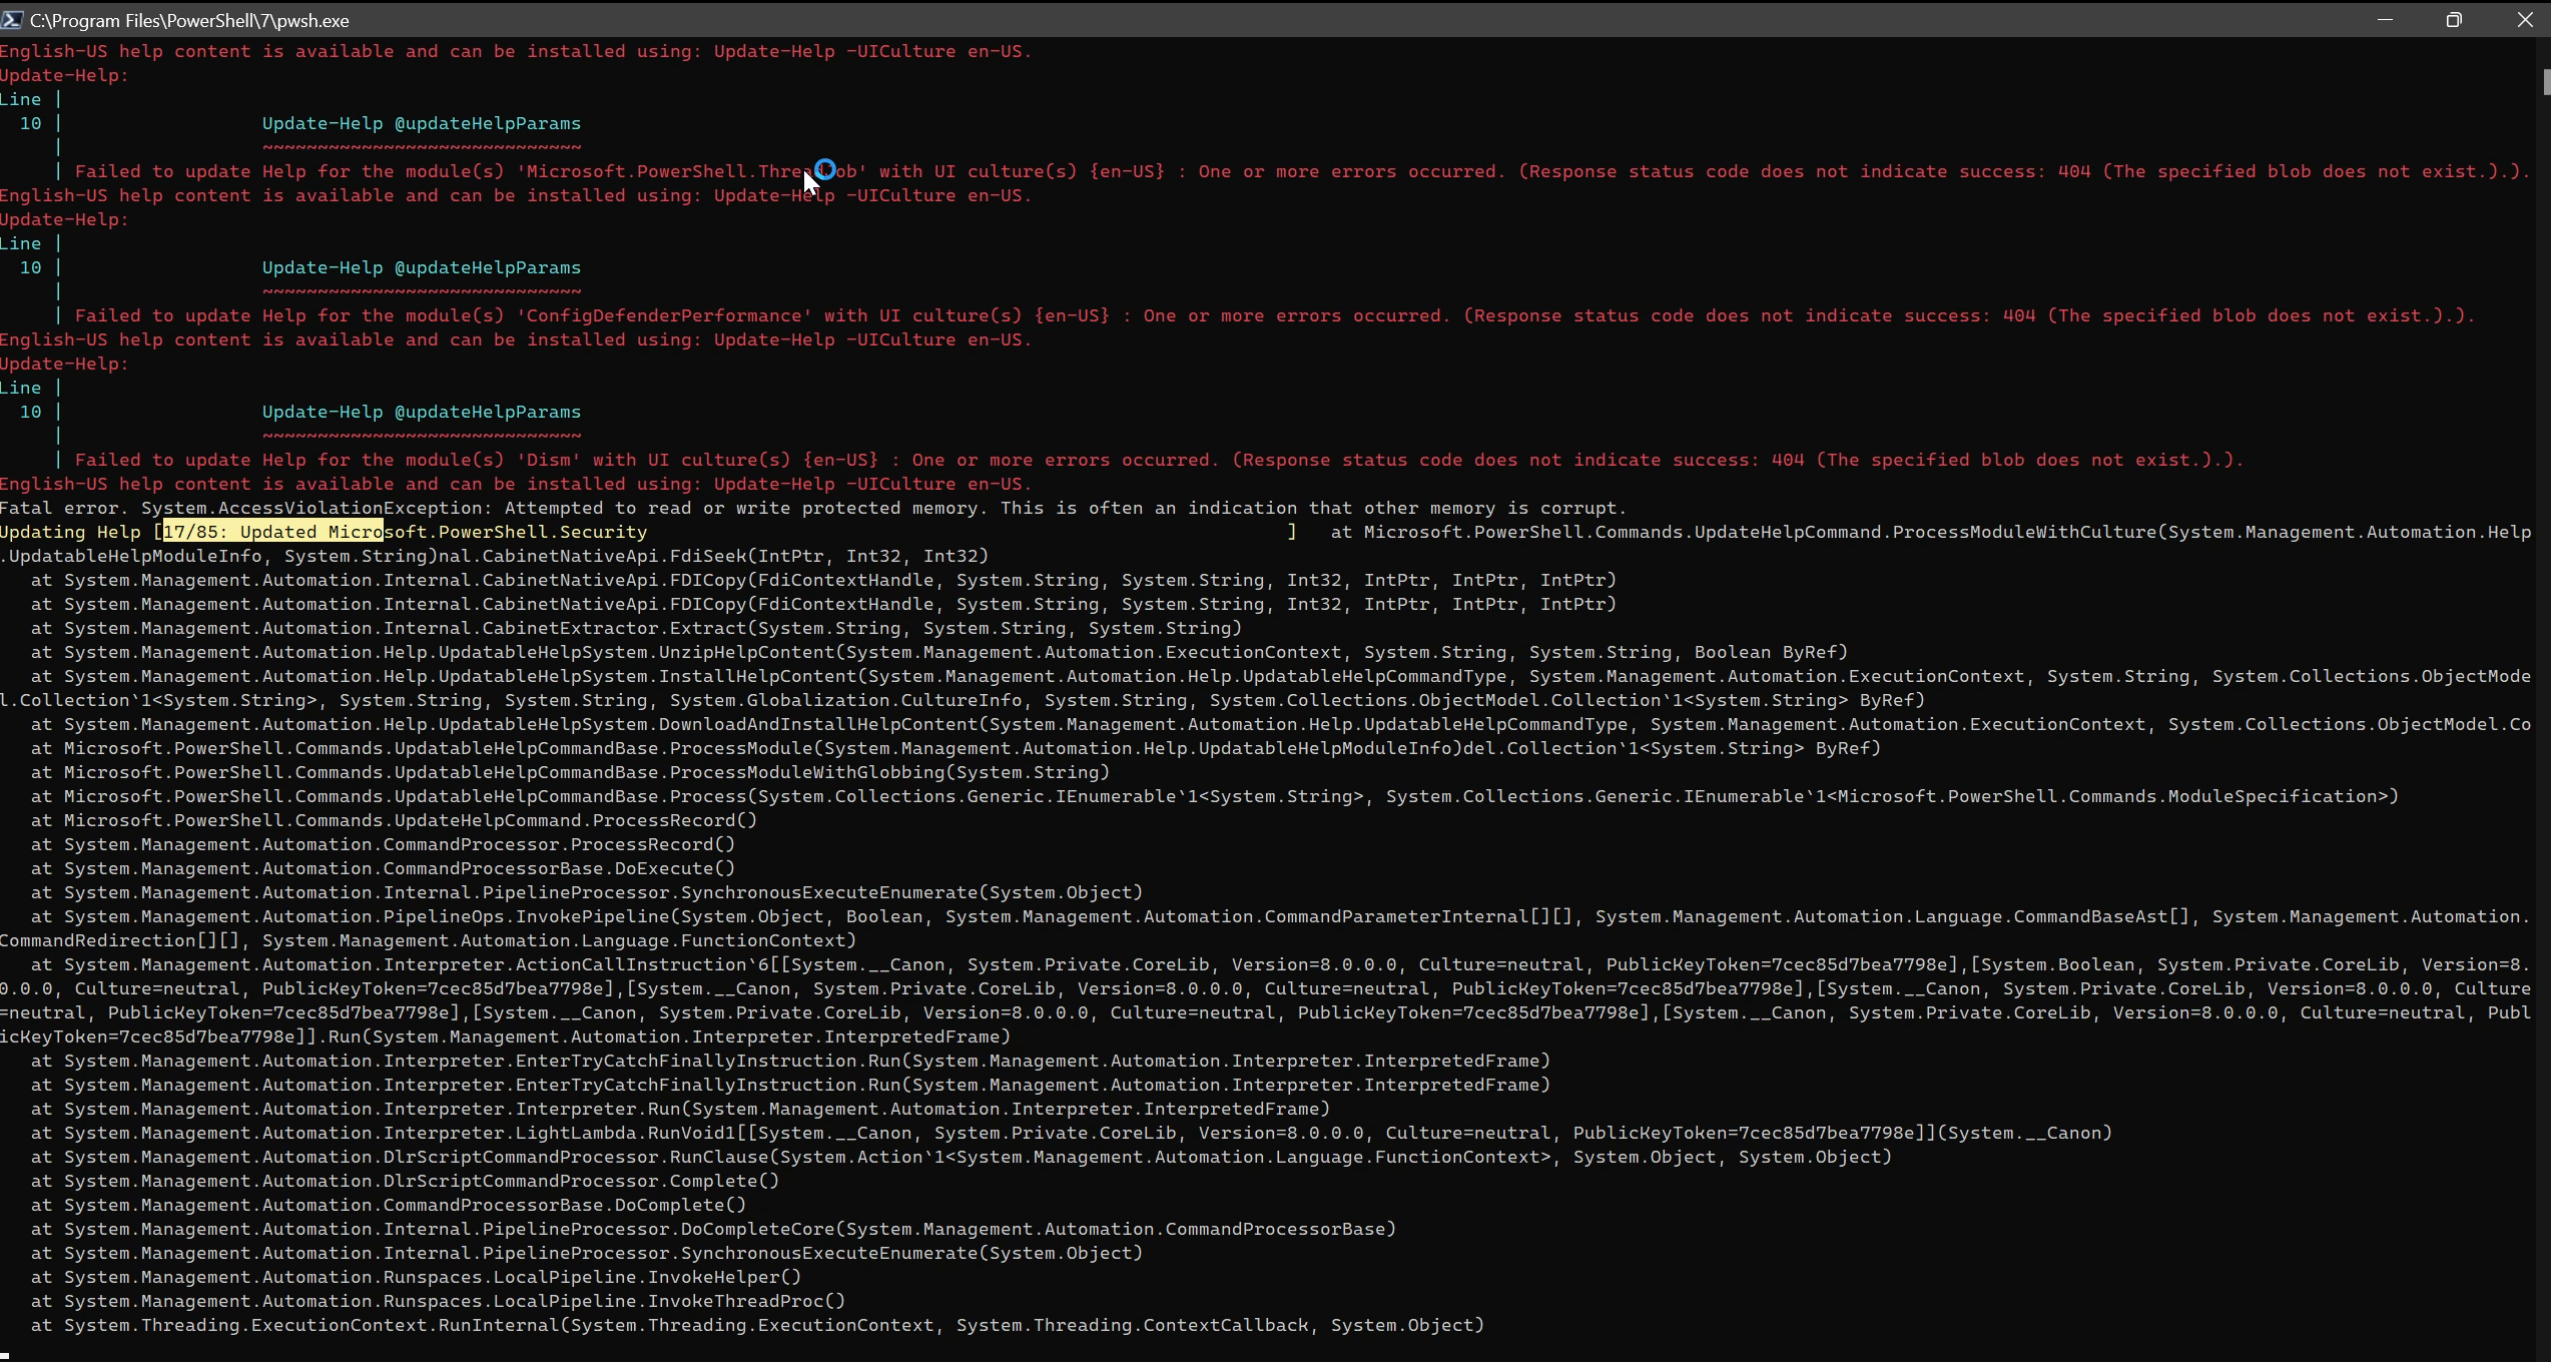2551x1362 pixels.
Task: Click the 'Dism' module name text
Action: coord(547,460)
